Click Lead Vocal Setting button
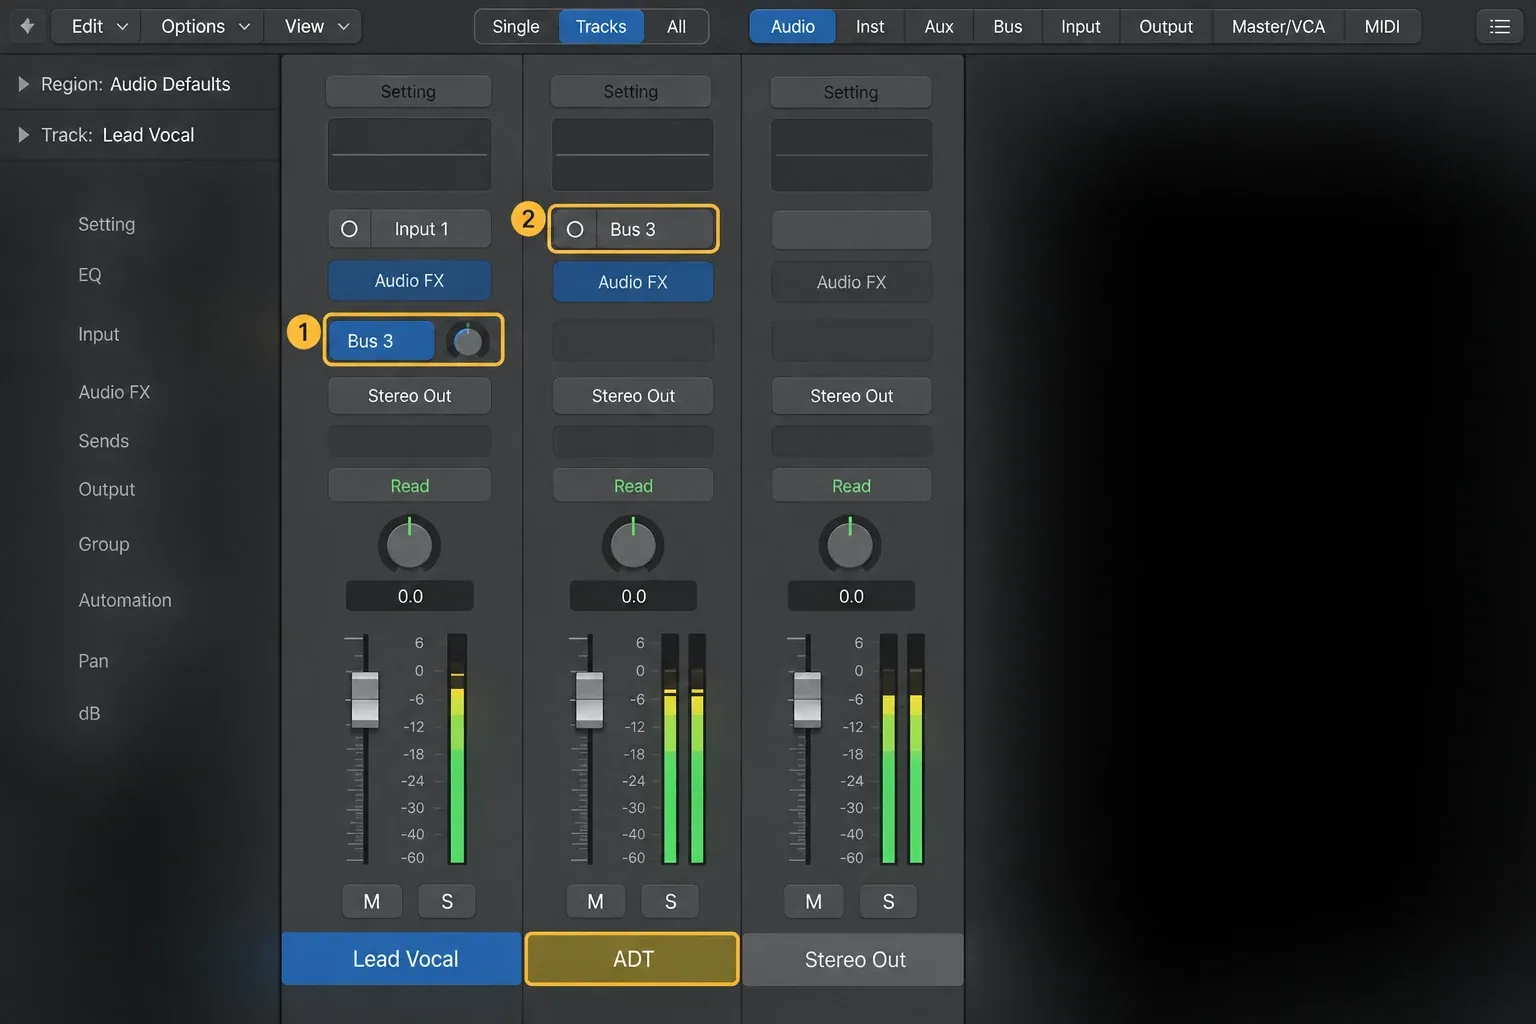Viewport: 1536px width, 1024px height. point(408,91)
